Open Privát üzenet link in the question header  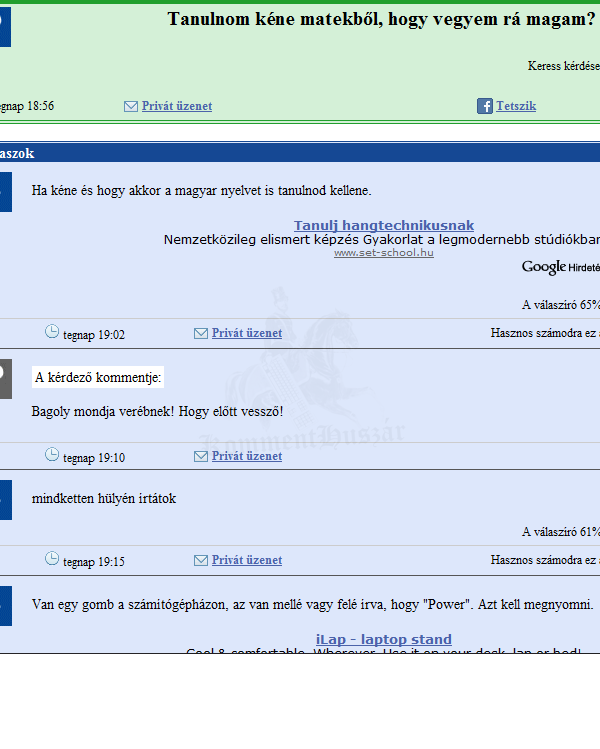point(177,106)
